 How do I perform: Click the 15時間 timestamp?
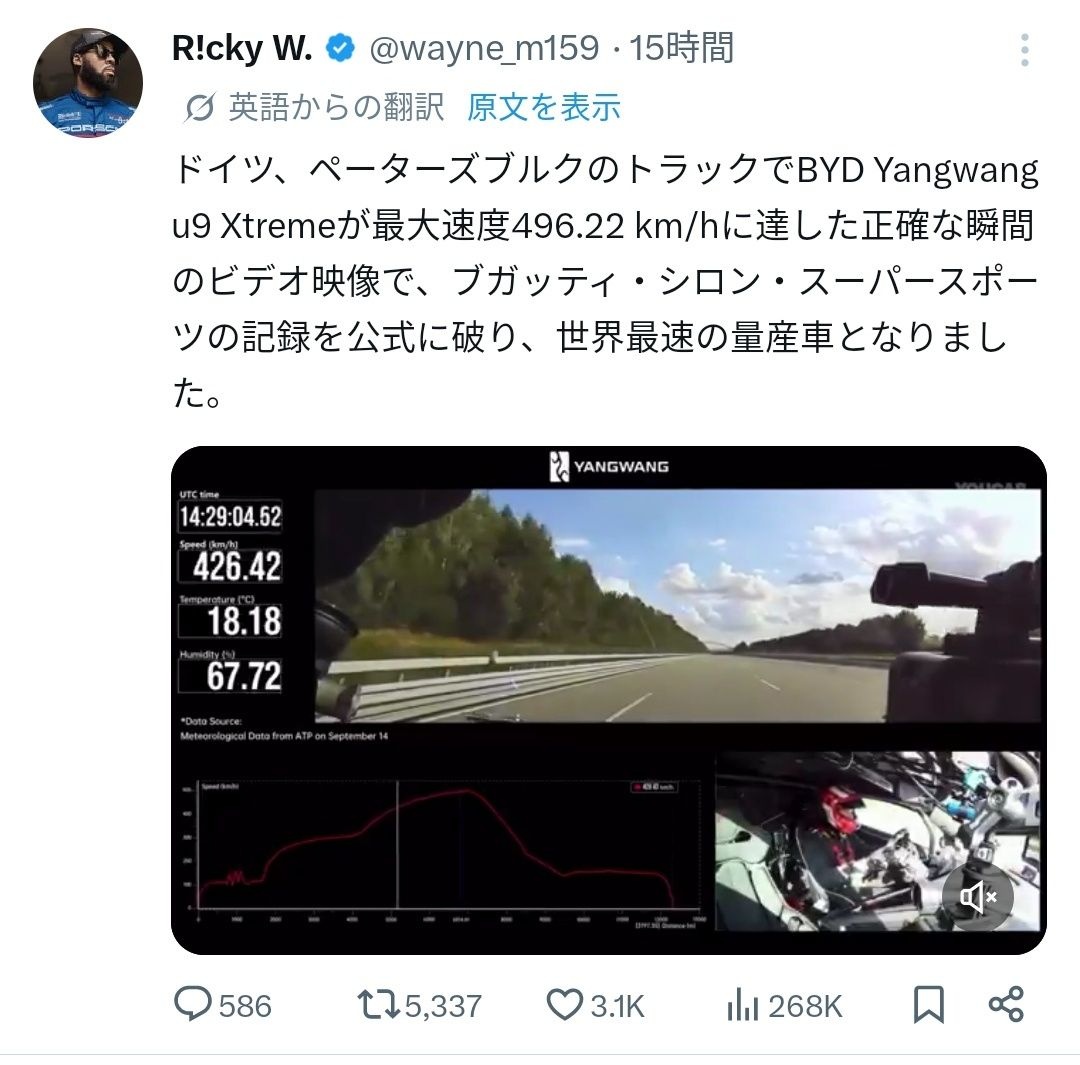point(681,48)
